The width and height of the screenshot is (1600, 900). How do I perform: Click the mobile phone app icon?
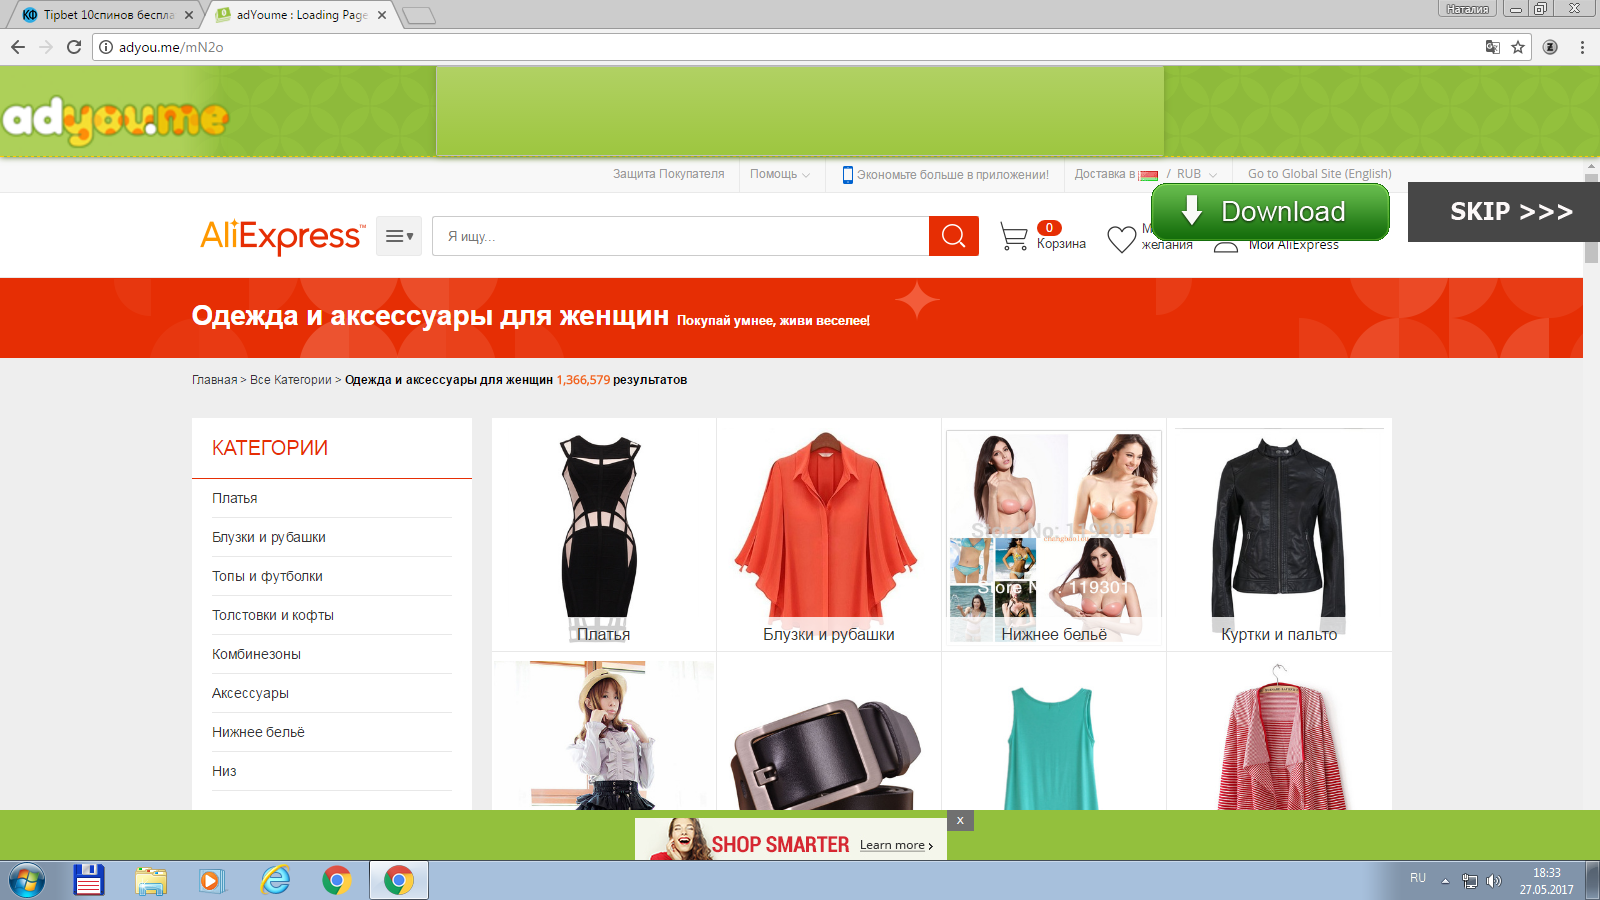848,174
